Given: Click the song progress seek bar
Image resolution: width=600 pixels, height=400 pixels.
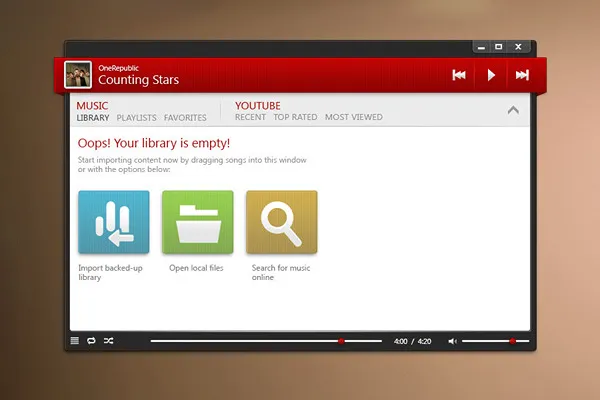Looking at the screenshot, I should [x=265, y=341].
